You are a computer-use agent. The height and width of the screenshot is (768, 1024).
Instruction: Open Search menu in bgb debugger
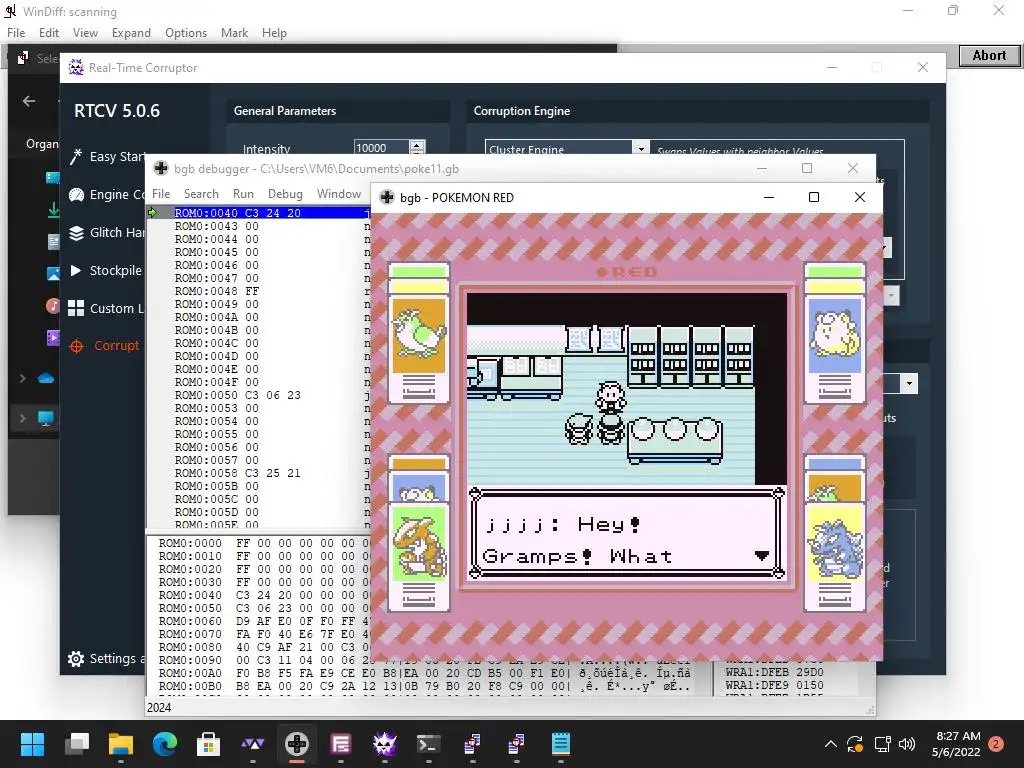201,194
